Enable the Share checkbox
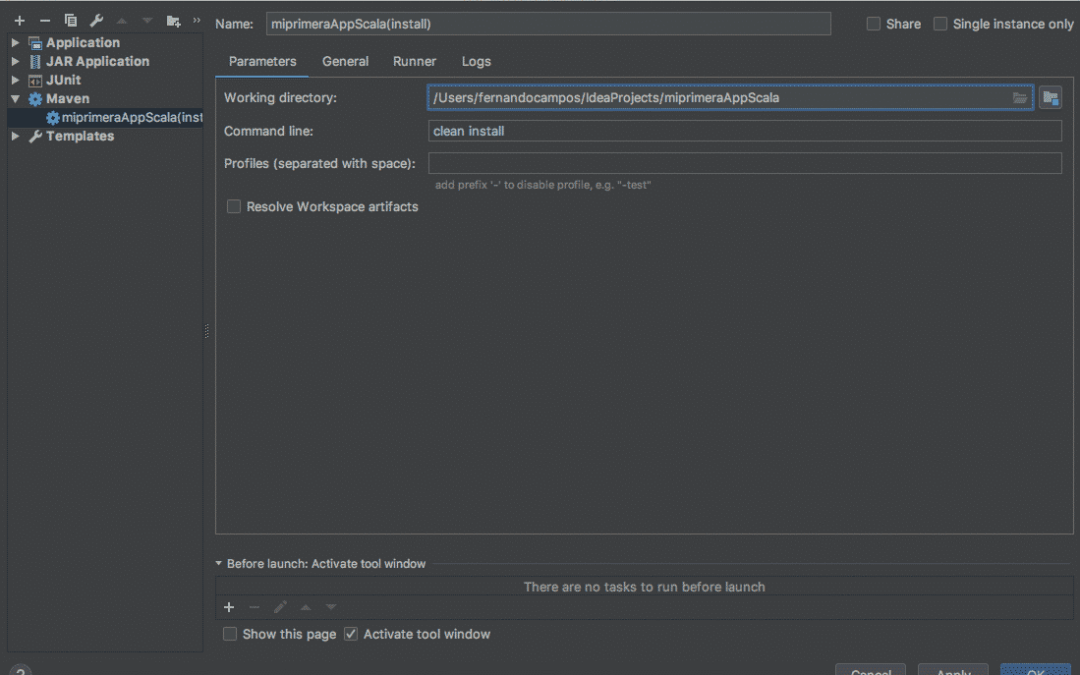Screen dimensions: 1080x675 pos(874,24)
